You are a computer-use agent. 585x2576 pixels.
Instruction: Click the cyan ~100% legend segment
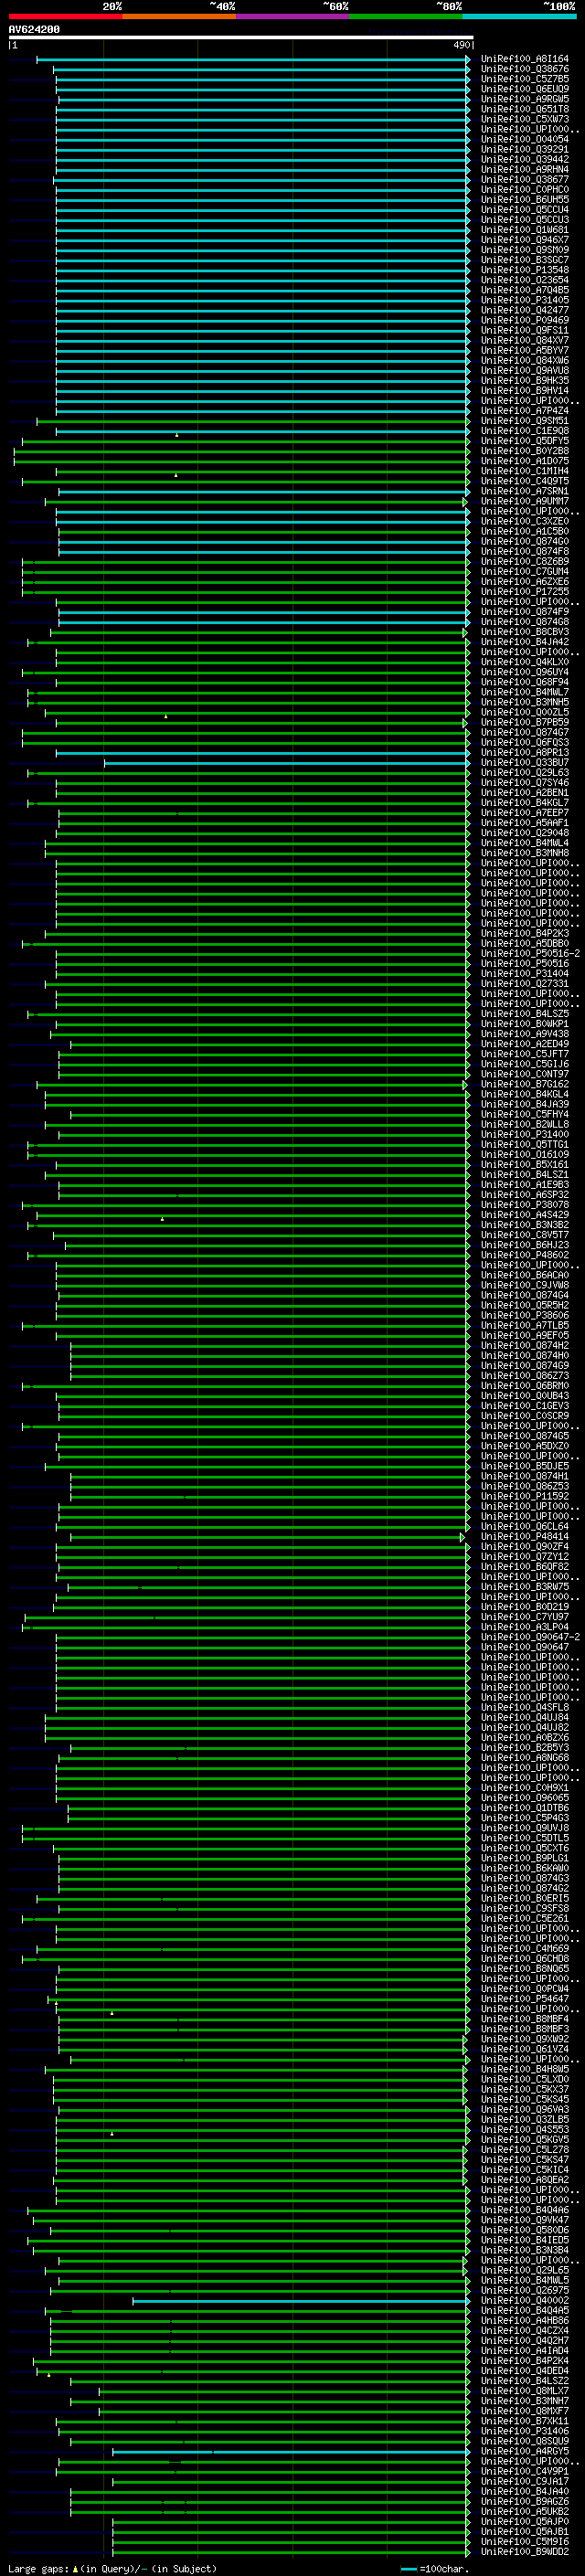click(519, 17)
